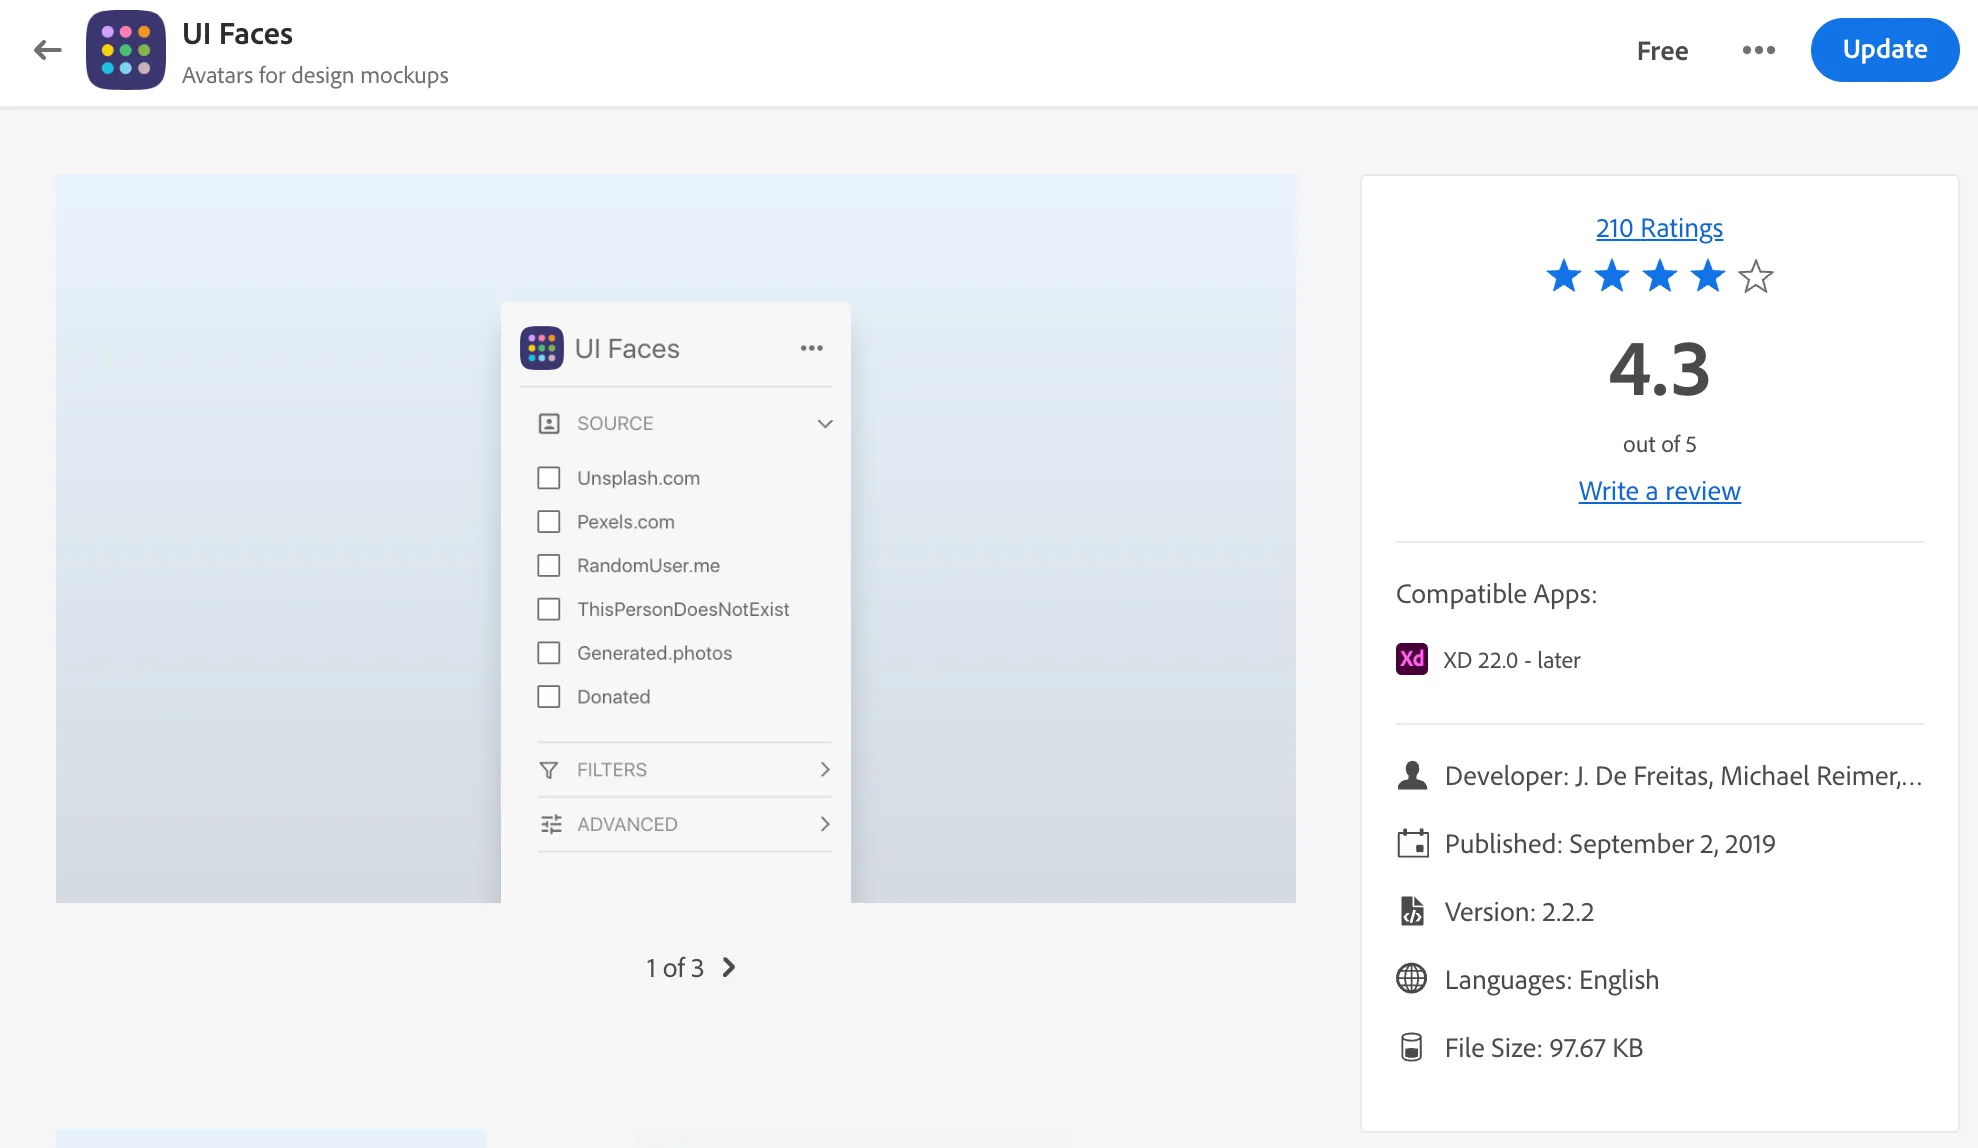Expand the ADVANCED section chevron
The height and width of the screenshot is (1148, 1978).
click(825, 824)
